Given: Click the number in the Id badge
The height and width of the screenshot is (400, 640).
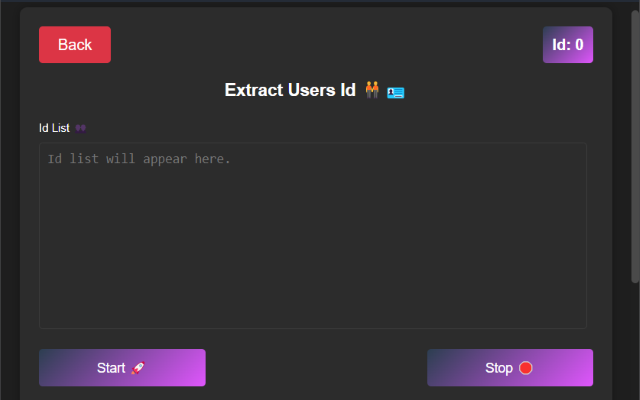Looking at the screenshot, I should 579,44.
